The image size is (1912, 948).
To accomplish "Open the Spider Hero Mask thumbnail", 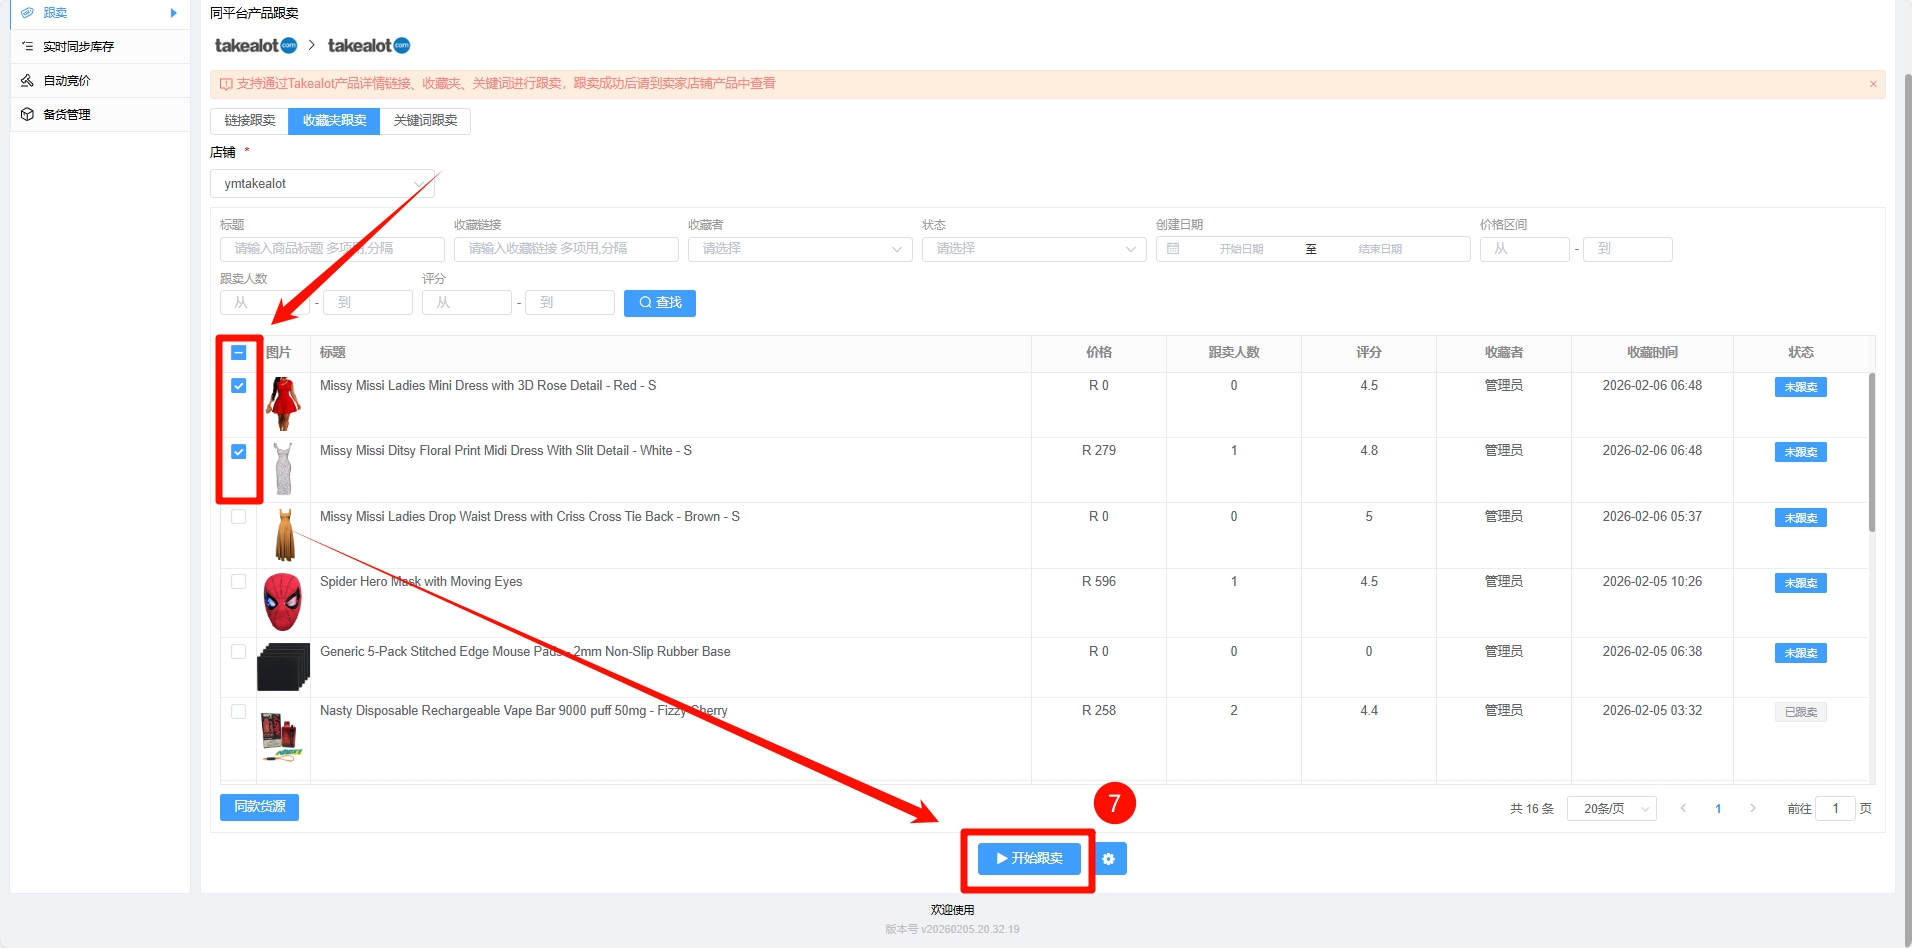I will coord(283,602).
